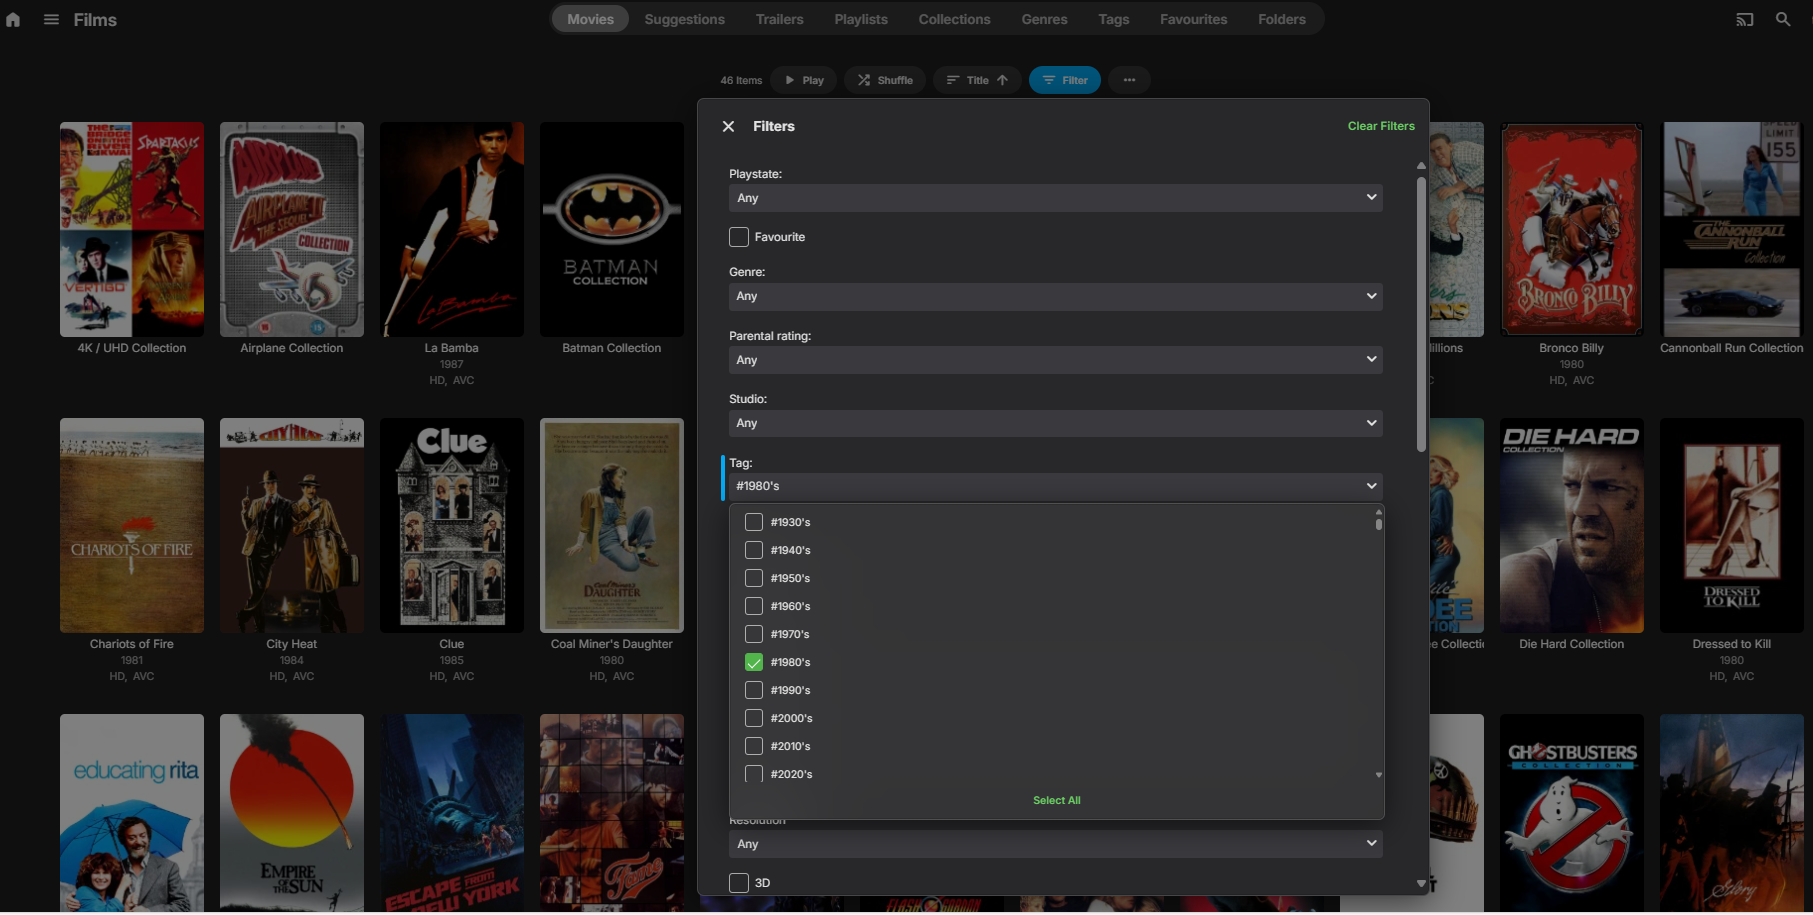
Task: Open the more options ellipsis button
Action: [1129, 80]
